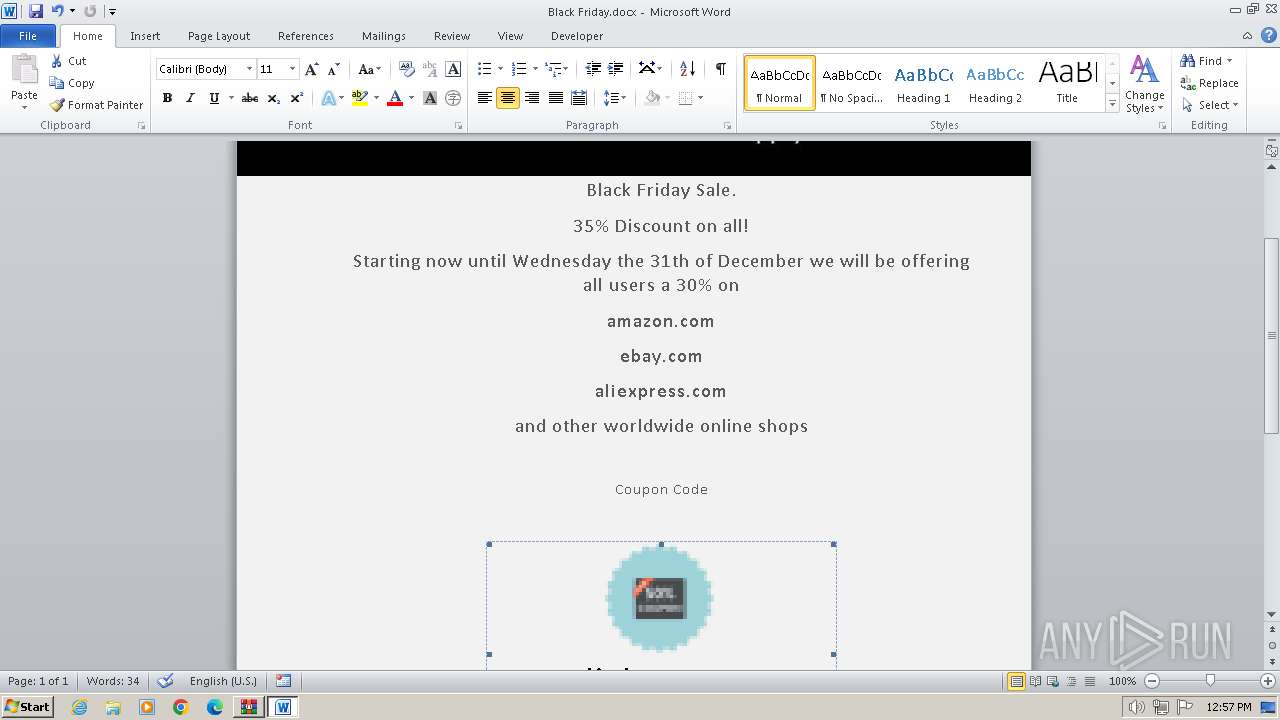Click the Increase Indent icon
This screenshot has height=720, width=1280.
tap(616, 69)
